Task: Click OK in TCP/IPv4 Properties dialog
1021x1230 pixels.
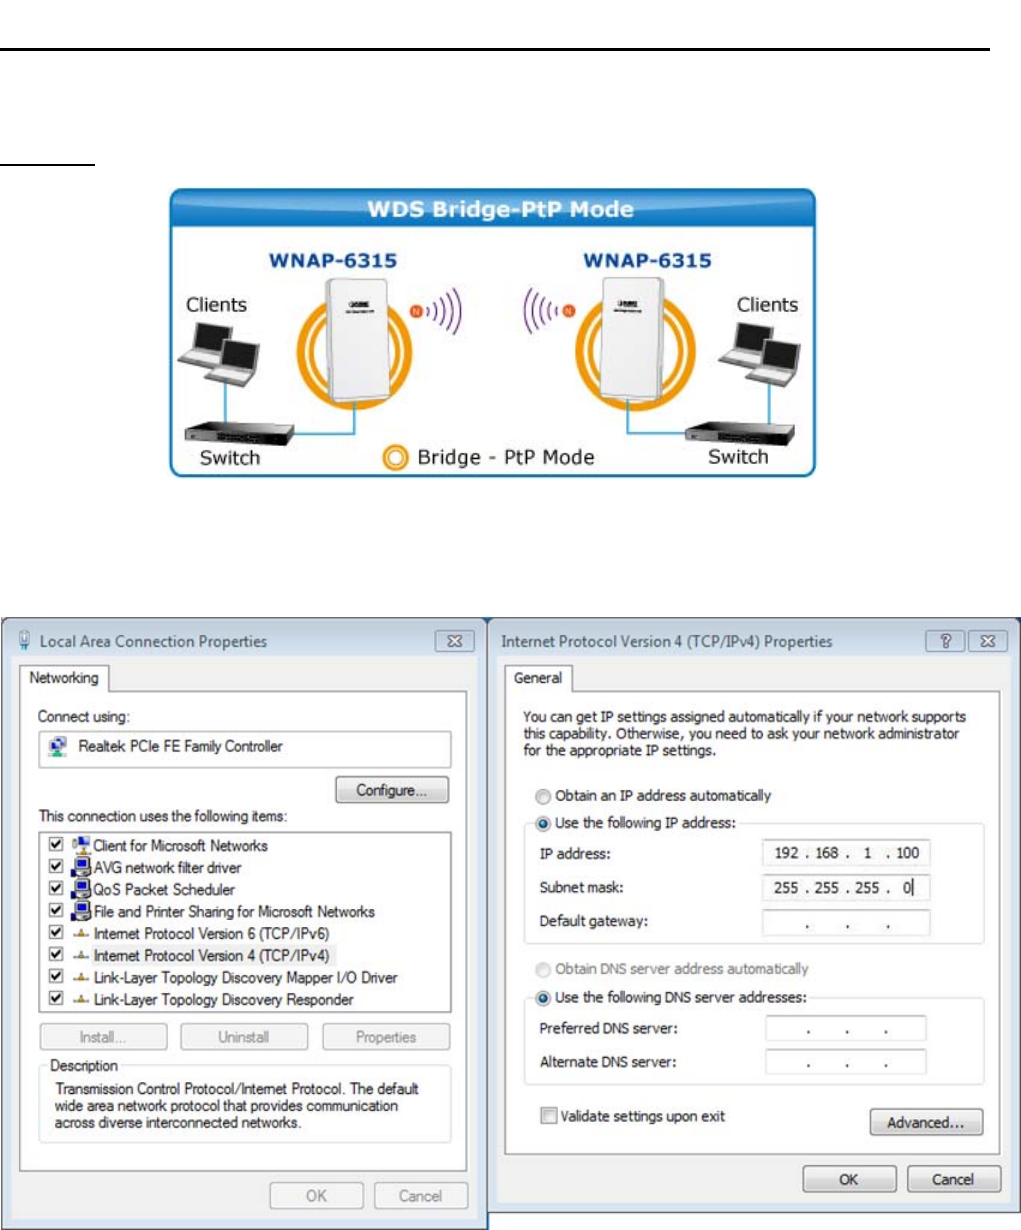Action: (x=849, y=1179)
